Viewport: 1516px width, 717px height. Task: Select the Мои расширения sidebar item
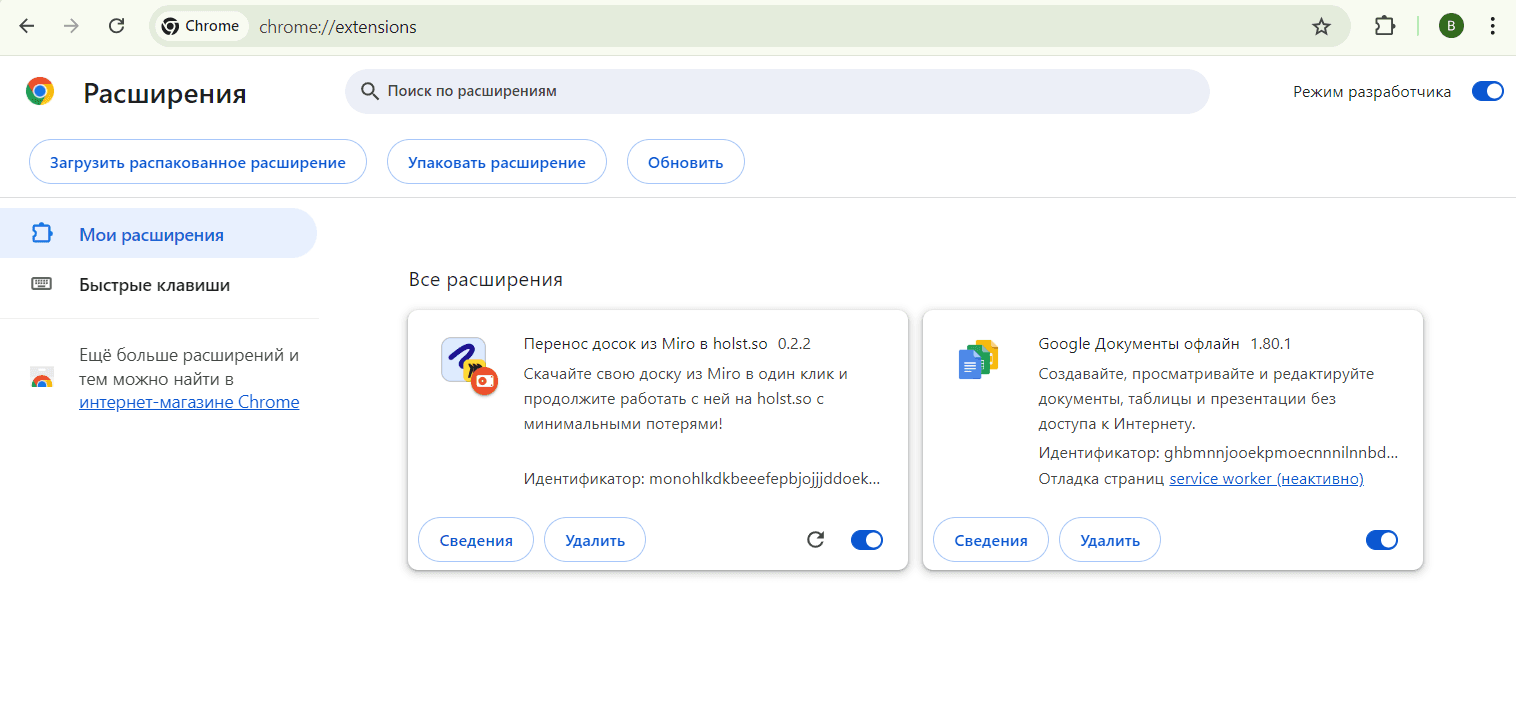click(x=152, y=235)
